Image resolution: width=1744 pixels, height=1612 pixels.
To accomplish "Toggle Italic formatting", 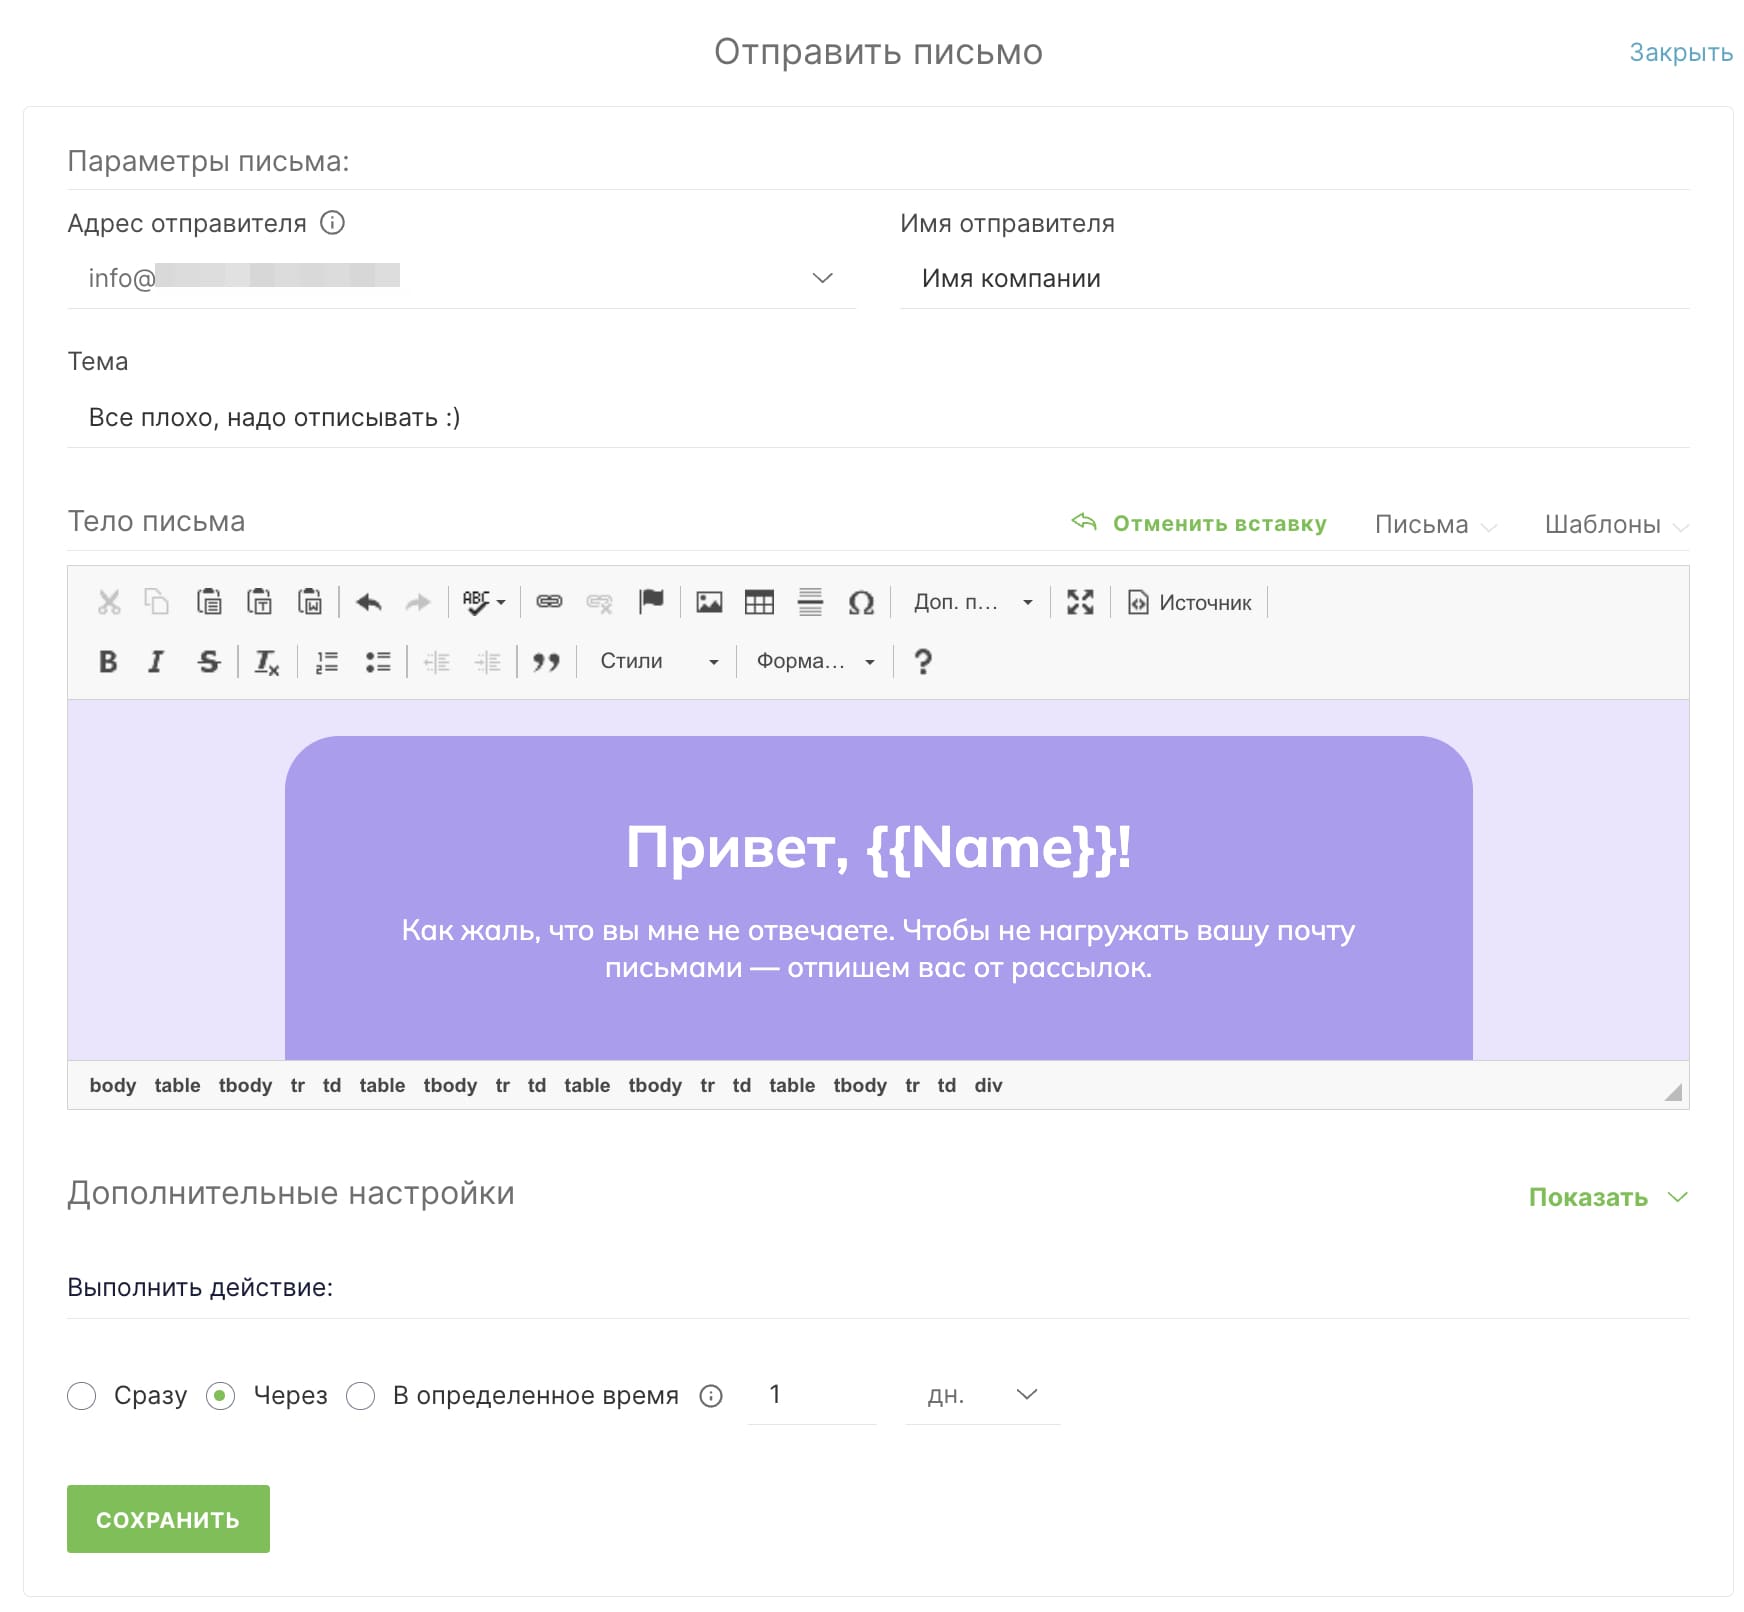I will click(x=156, y=661).
